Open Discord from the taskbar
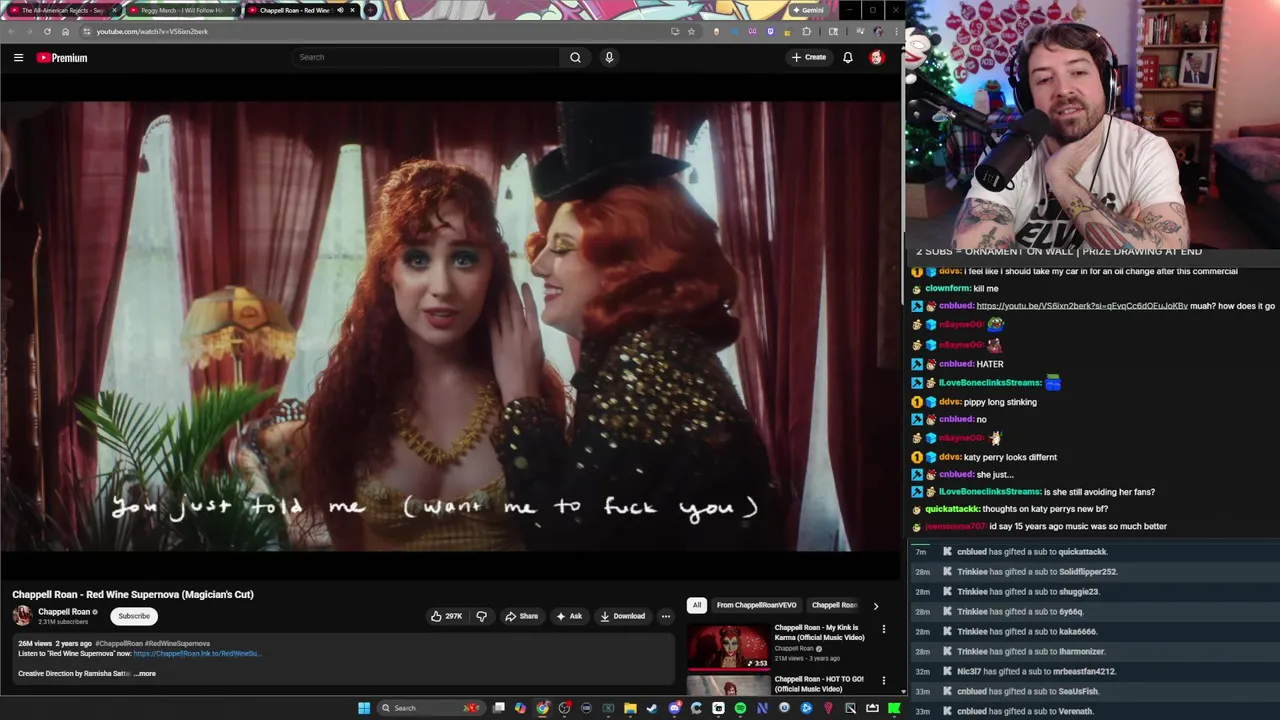Image resolution: width=1280 pixels, height=720 pixels. [x=674, y=708]
